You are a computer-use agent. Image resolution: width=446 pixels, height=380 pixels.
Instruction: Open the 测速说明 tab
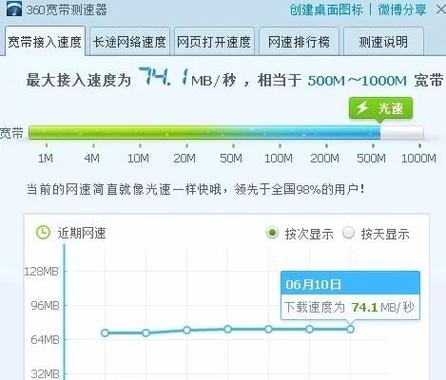[x=383, y=42]
